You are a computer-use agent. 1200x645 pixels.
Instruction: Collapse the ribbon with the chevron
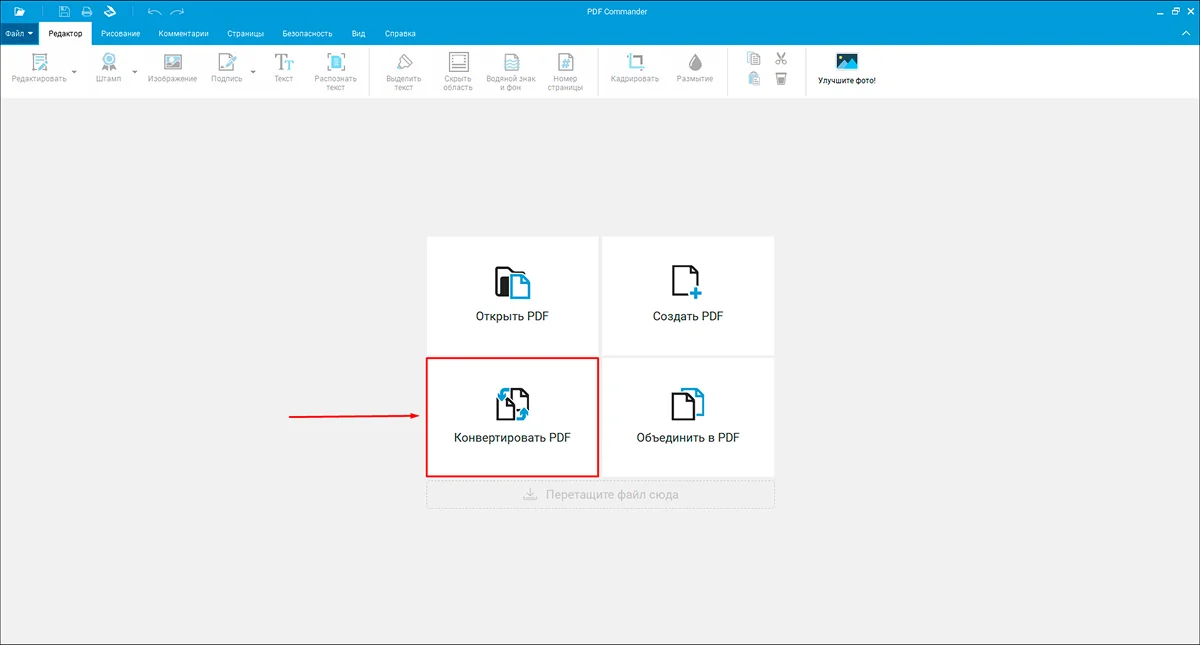1185,33
